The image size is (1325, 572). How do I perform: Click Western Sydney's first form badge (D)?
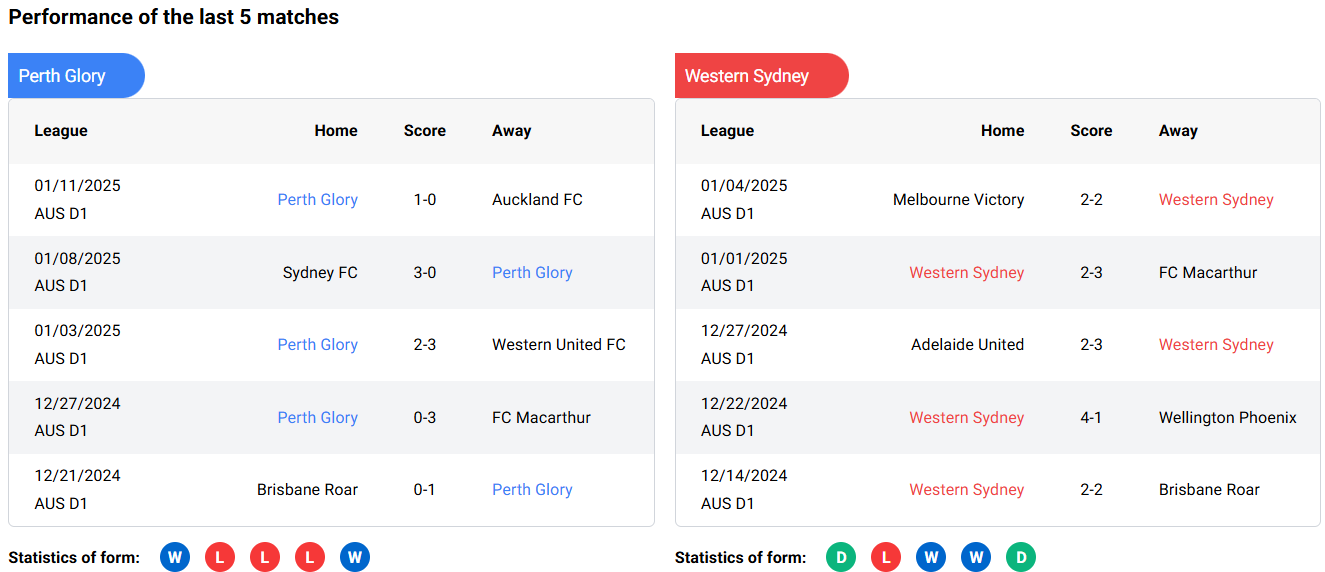pos(841,557)
